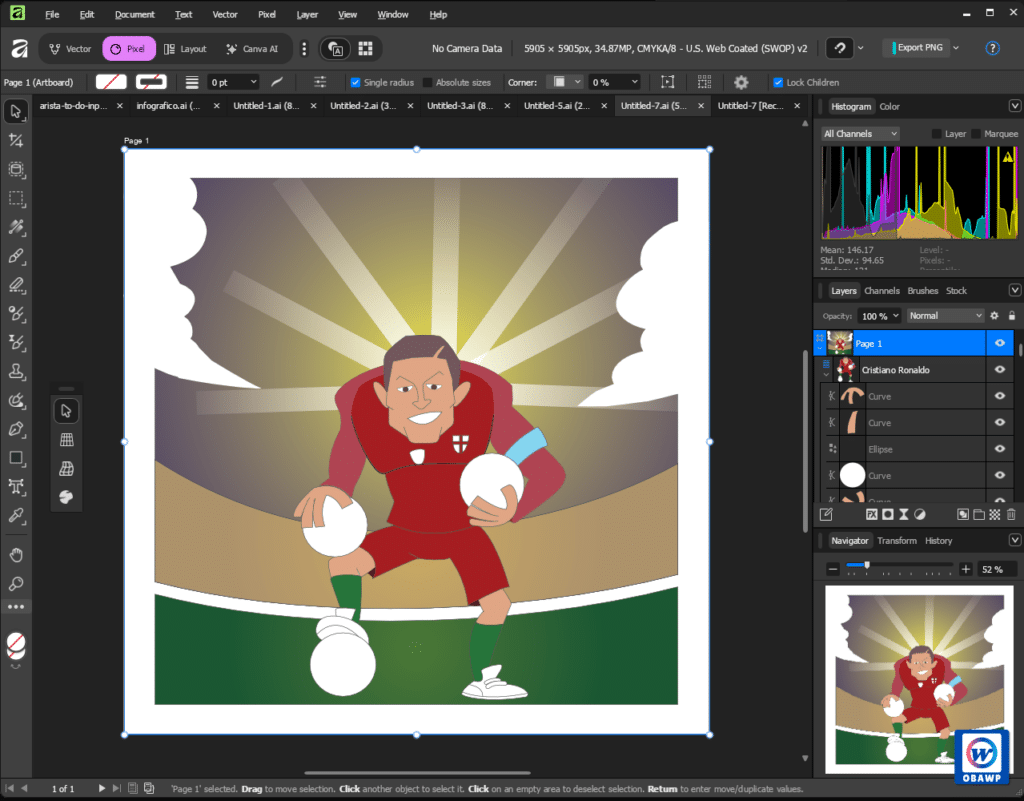Select the Erase Brush tool
The width and height of the screenshot is (1024, 801).
tap(16, 285)
